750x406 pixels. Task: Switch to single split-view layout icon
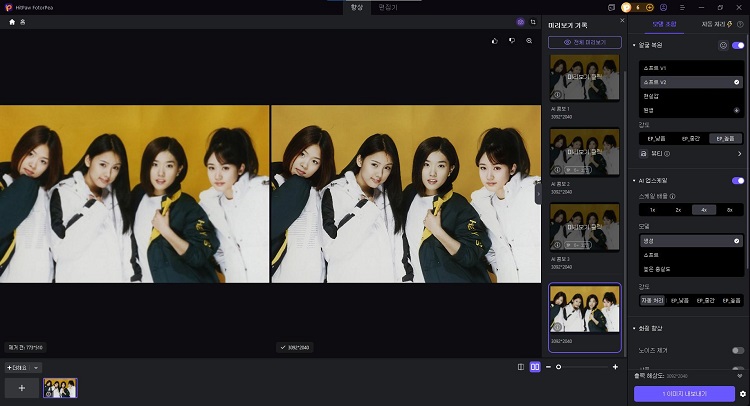pyautogui.click(x=521, y=367)
